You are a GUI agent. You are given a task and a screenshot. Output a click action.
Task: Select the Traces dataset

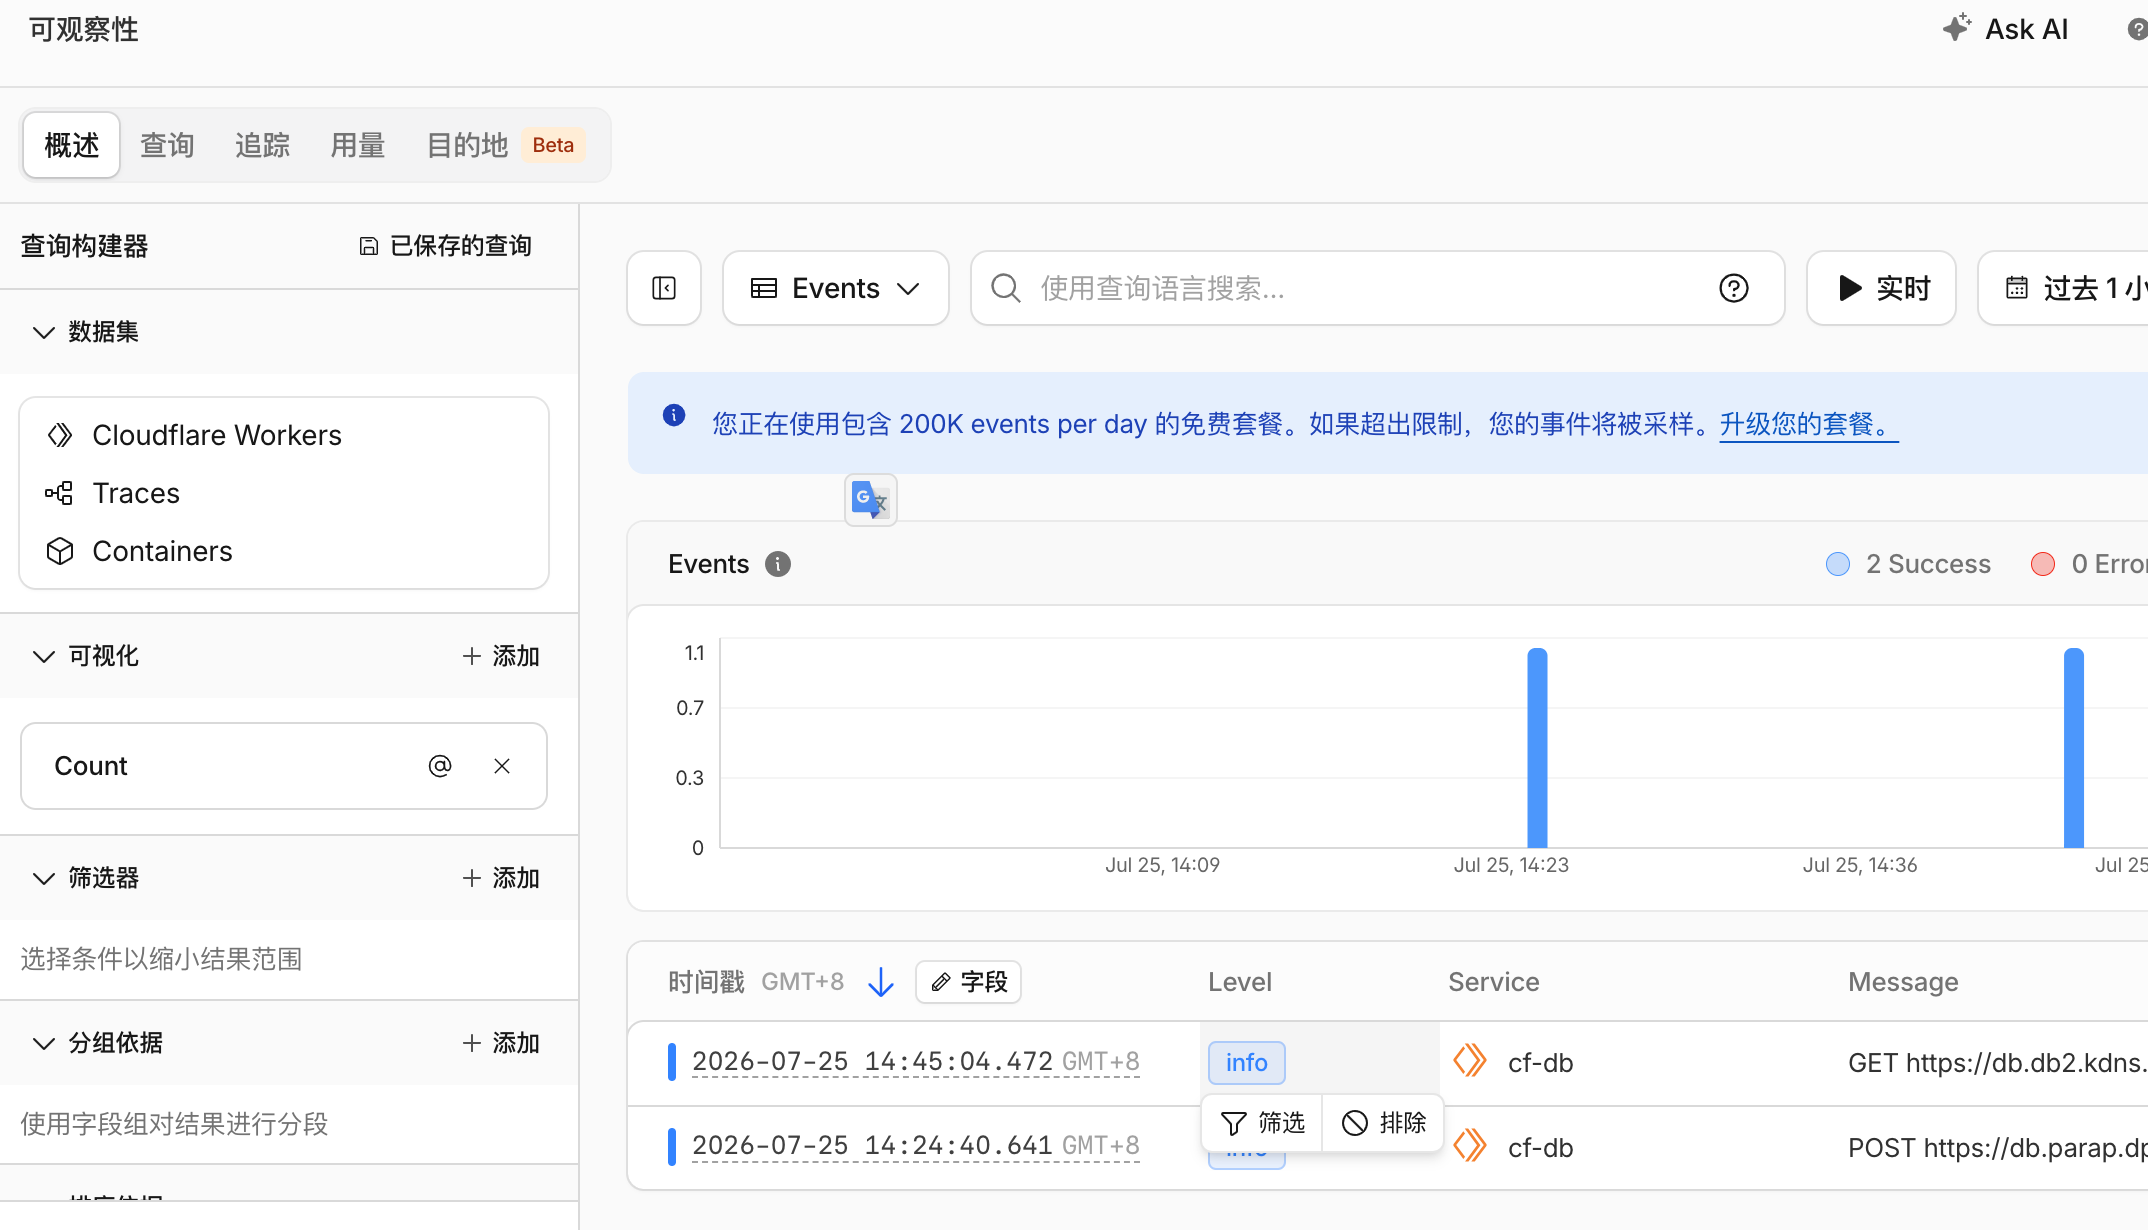point(284,493)
